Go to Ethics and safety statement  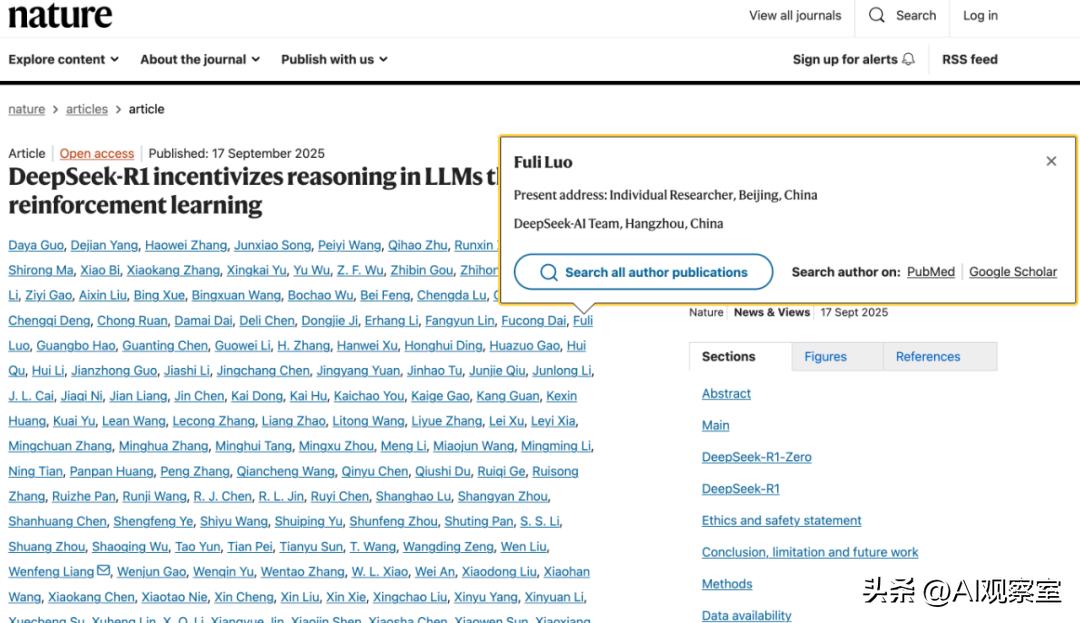tap(781, 520)
